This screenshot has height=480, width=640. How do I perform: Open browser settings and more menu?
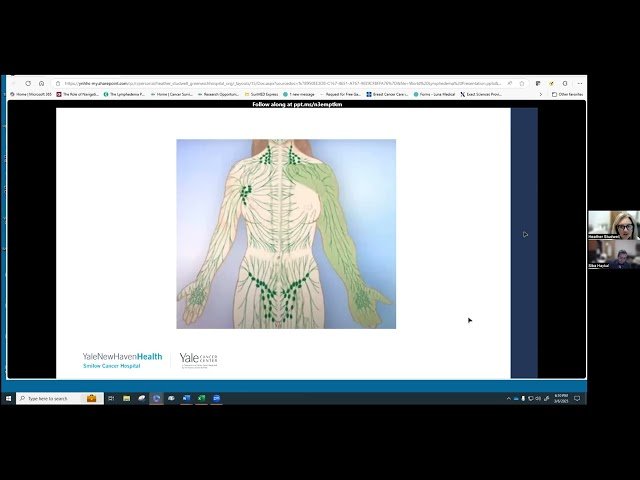[x=580, y=83]
